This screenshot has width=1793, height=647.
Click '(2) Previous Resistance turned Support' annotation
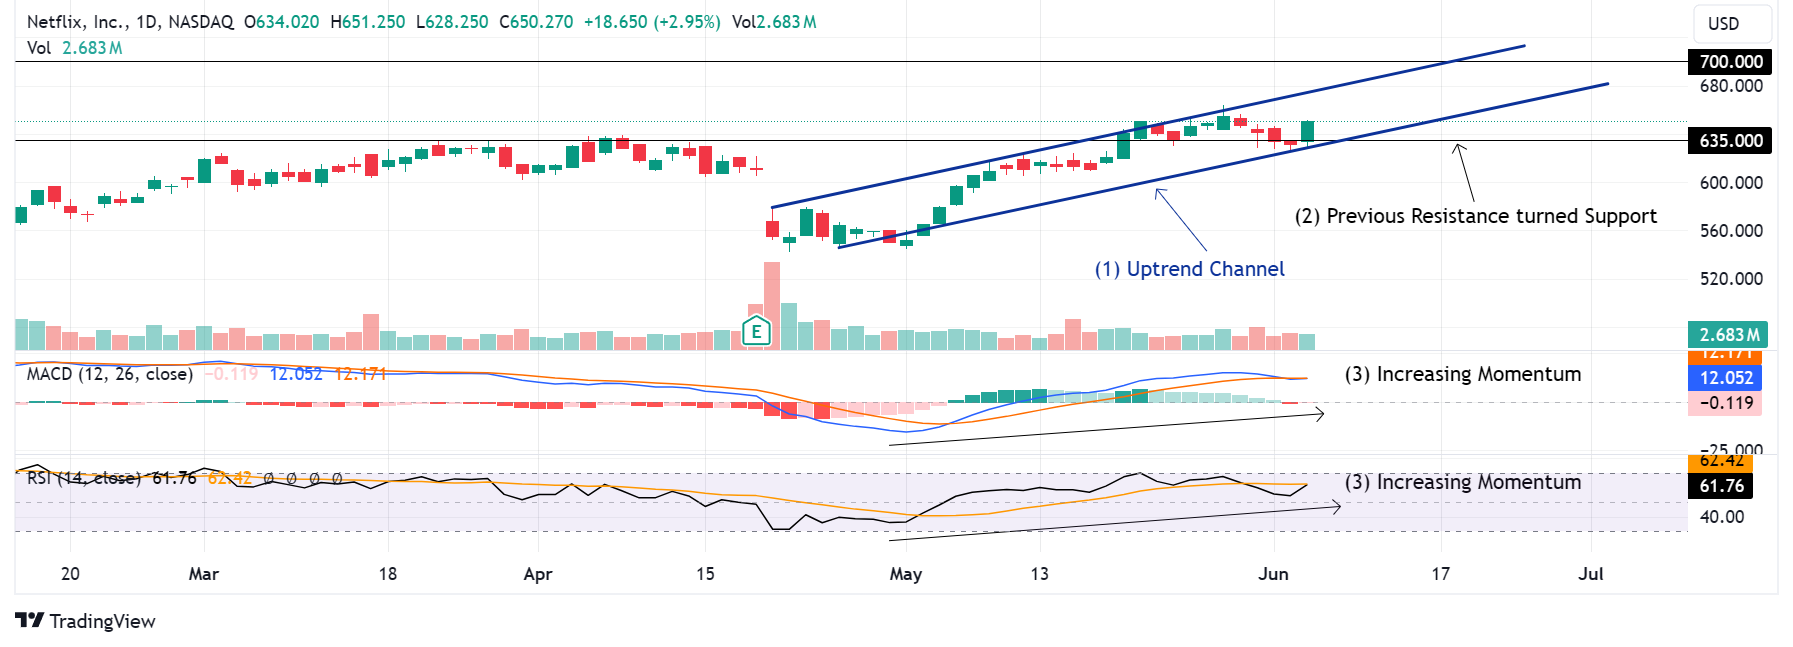pyautogui.click(x=1475, y=216)
